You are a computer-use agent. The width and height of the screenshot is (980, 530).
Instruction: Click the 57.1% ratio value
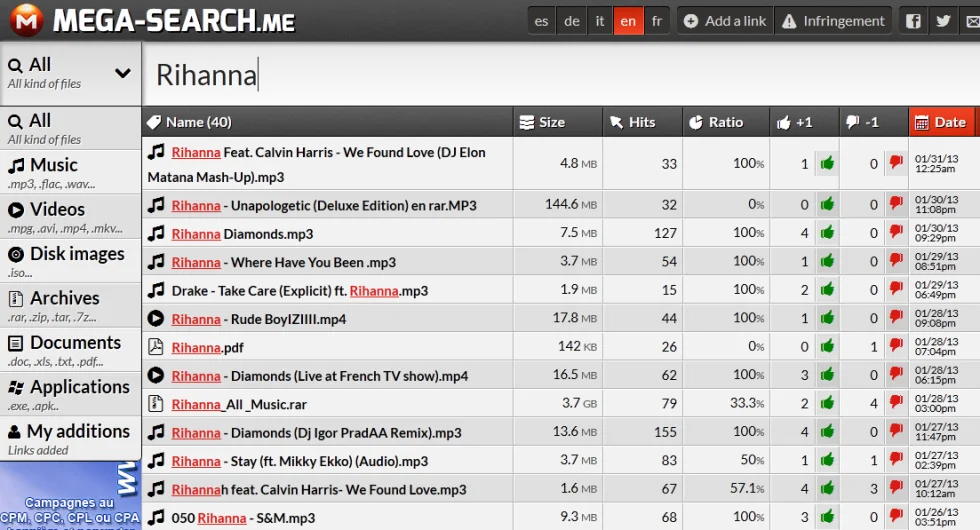(747, 489)
